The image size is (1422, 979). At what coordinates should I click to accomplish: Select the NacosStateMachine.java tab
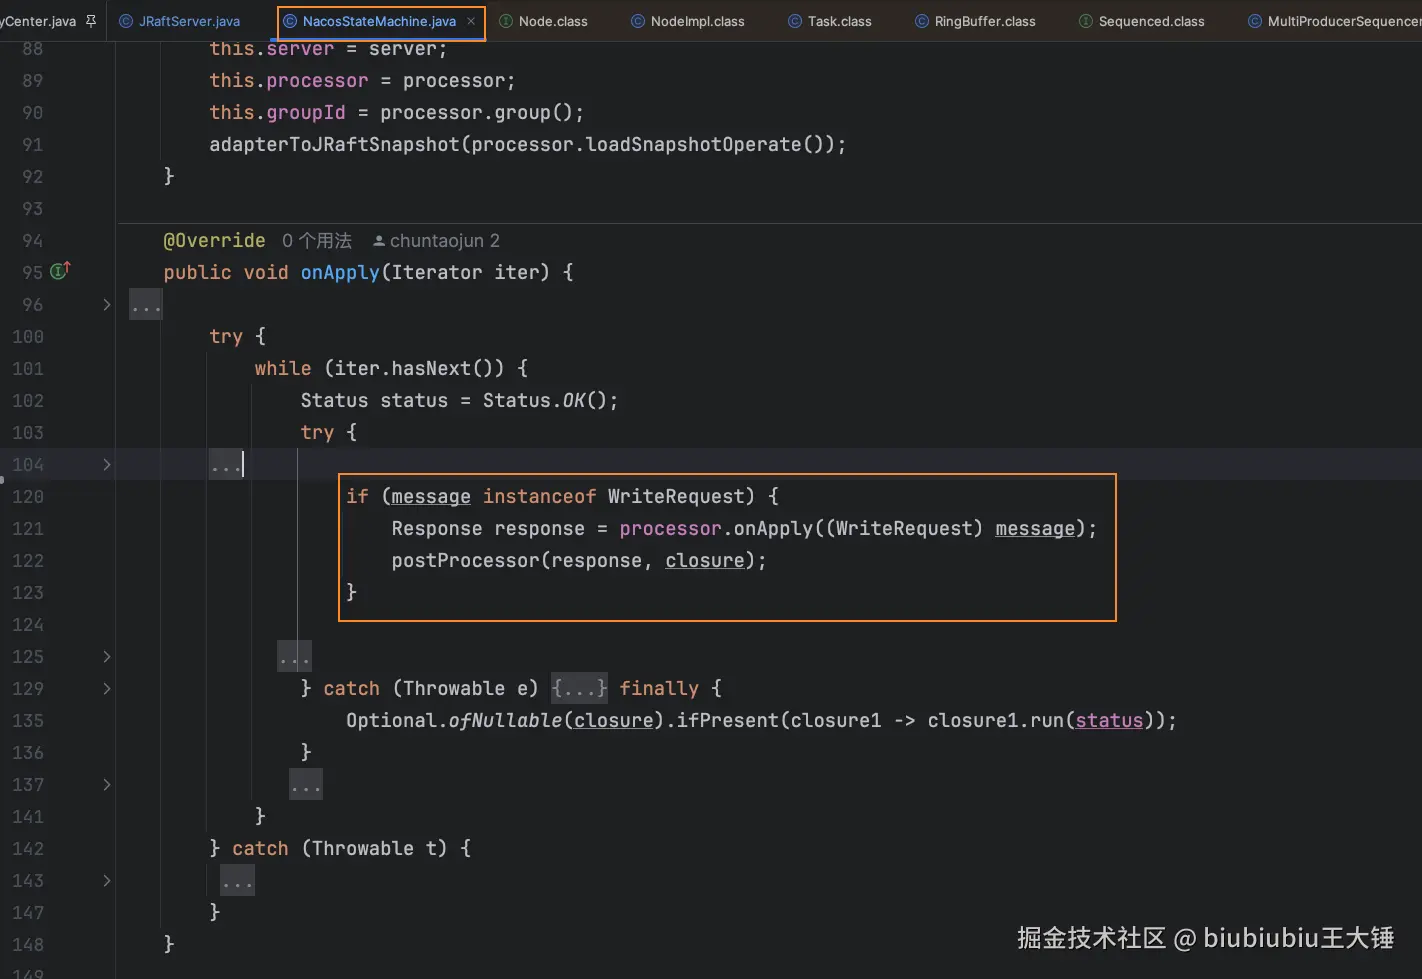click(x=379, y=21)
